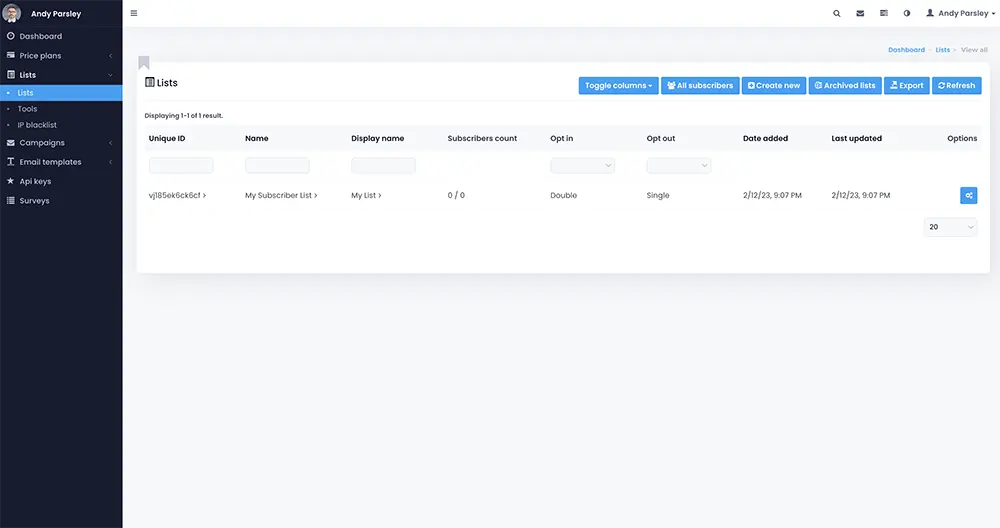
Task: Sort by Last updated column header
Action: (x=857, y=138)
